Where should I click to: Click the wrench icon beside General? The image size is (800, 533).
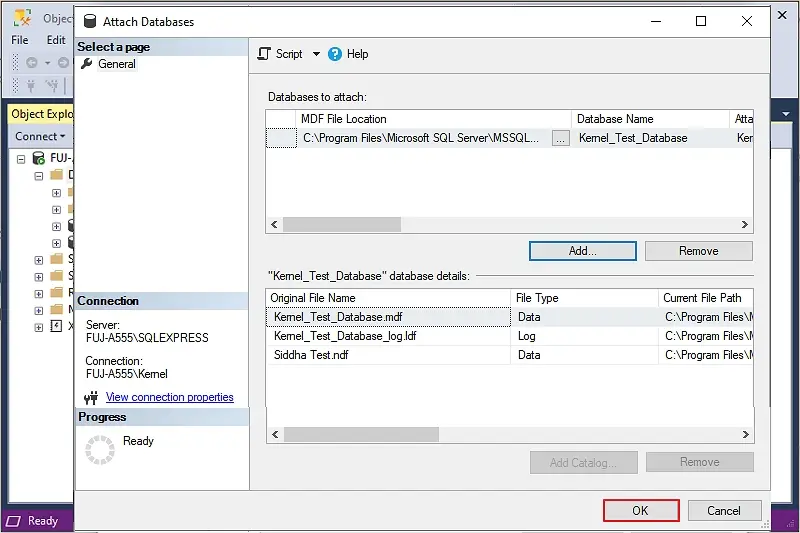87,64
